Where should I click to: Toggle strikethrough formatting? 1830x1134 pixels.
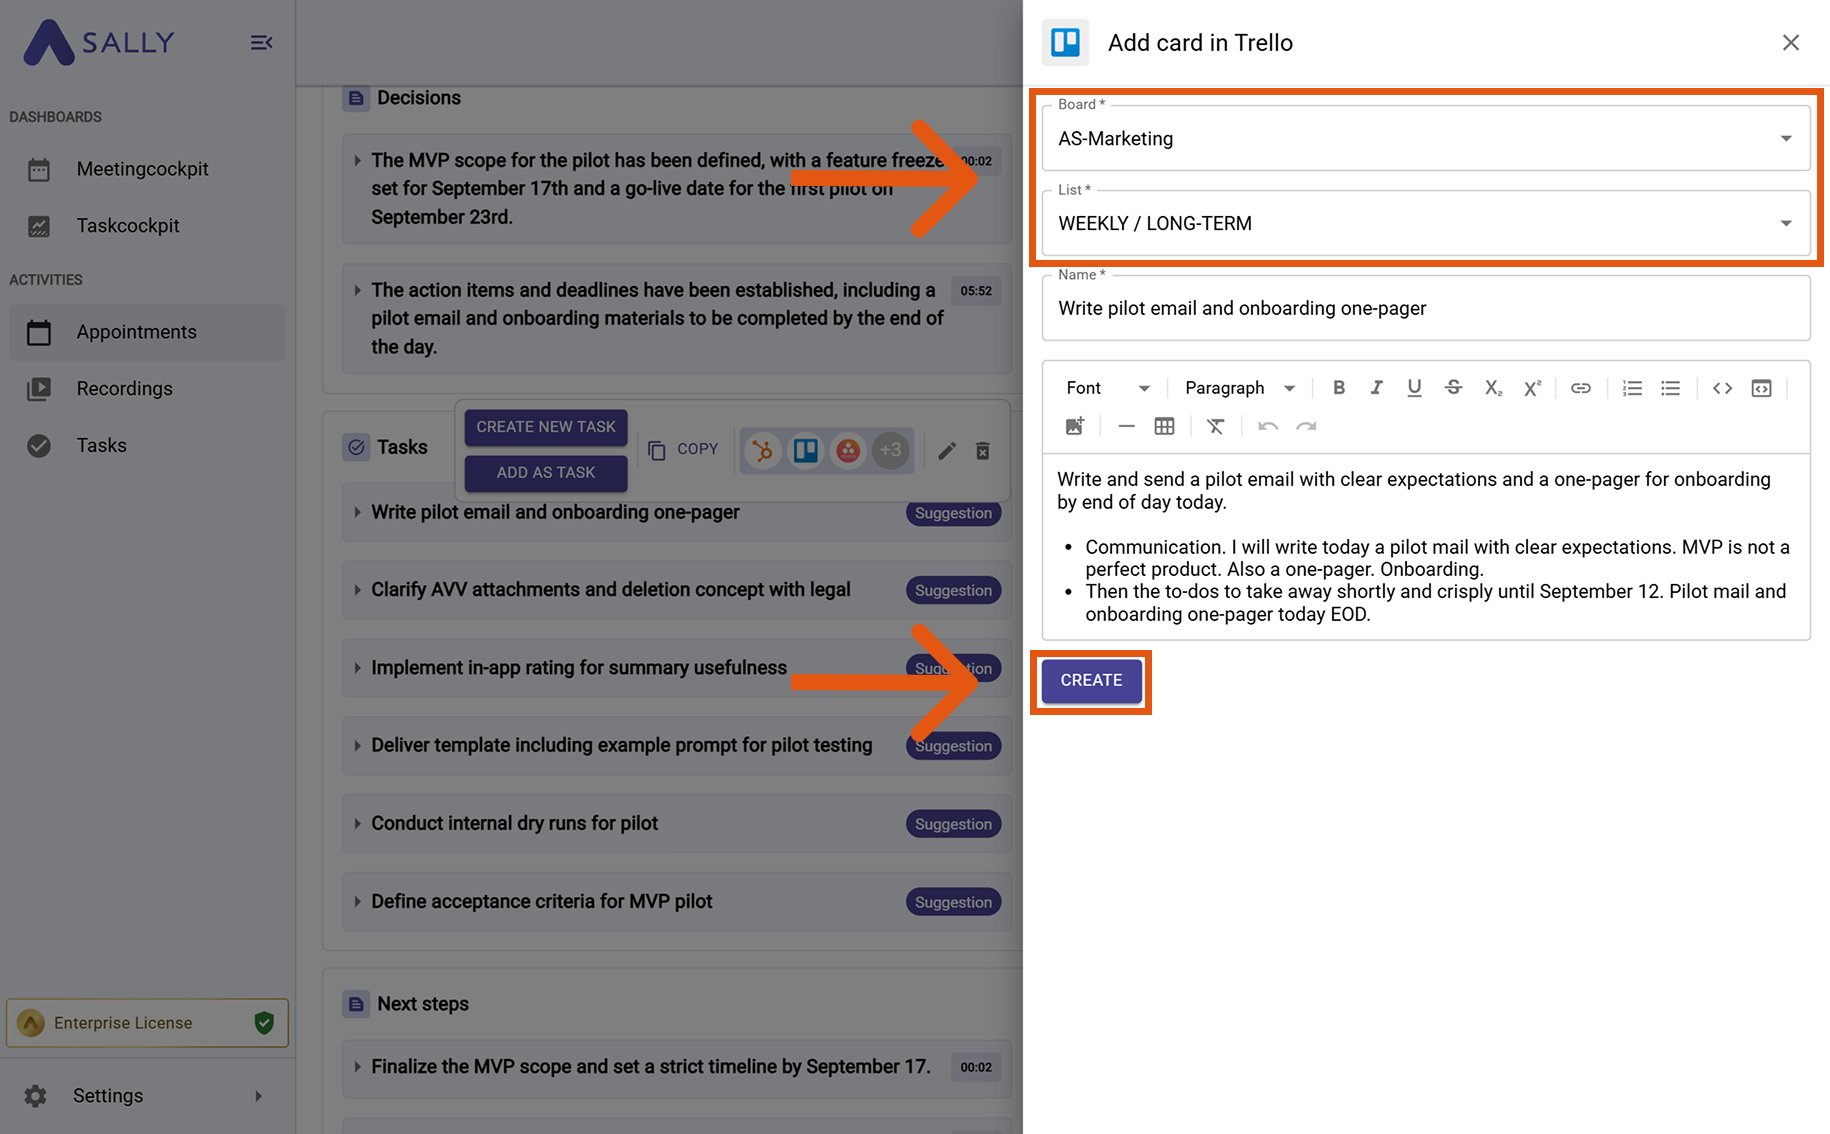coord(1453,388)
